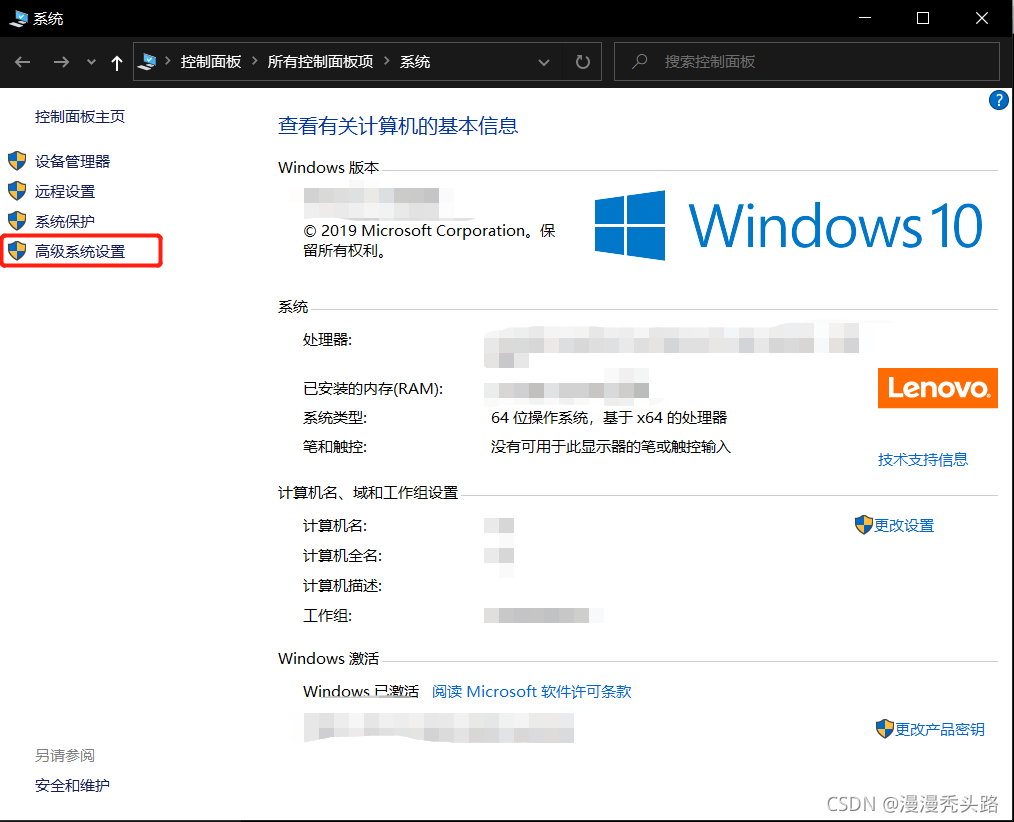Refresh the control panel page

tap(583, 61)
